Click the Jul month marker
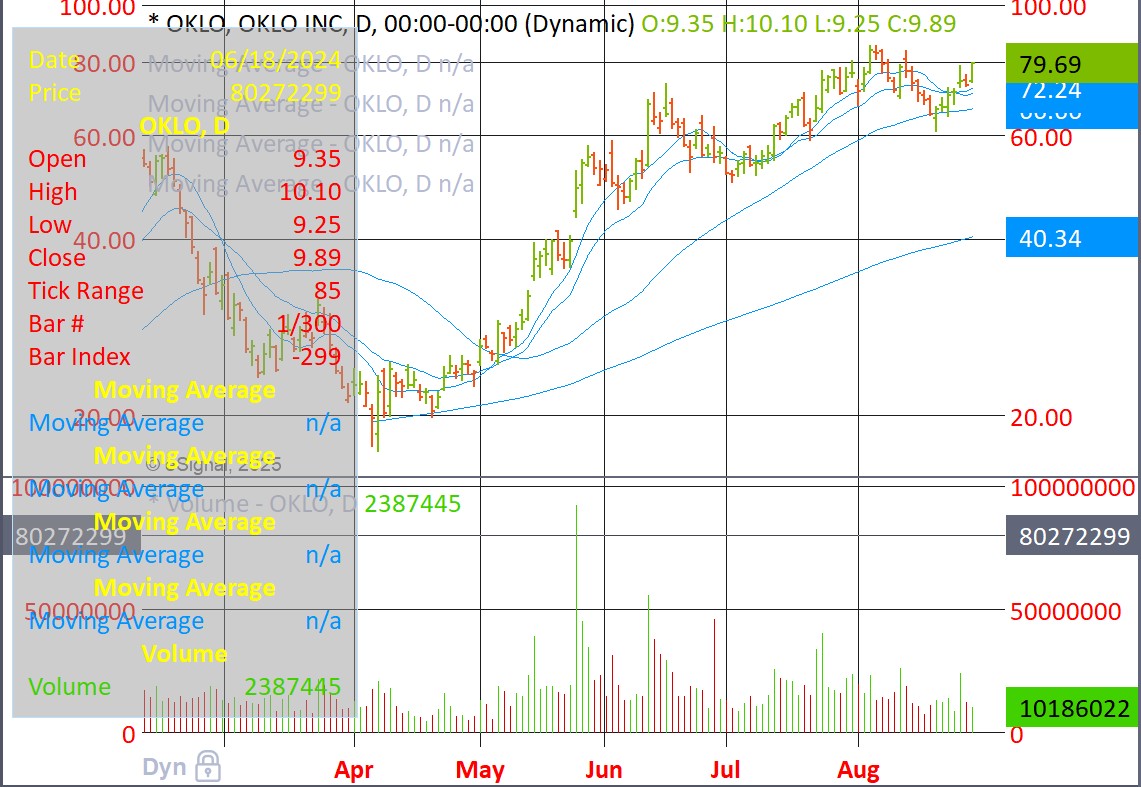This screenshot has height=787, width=1141. (x=725, y=770)
